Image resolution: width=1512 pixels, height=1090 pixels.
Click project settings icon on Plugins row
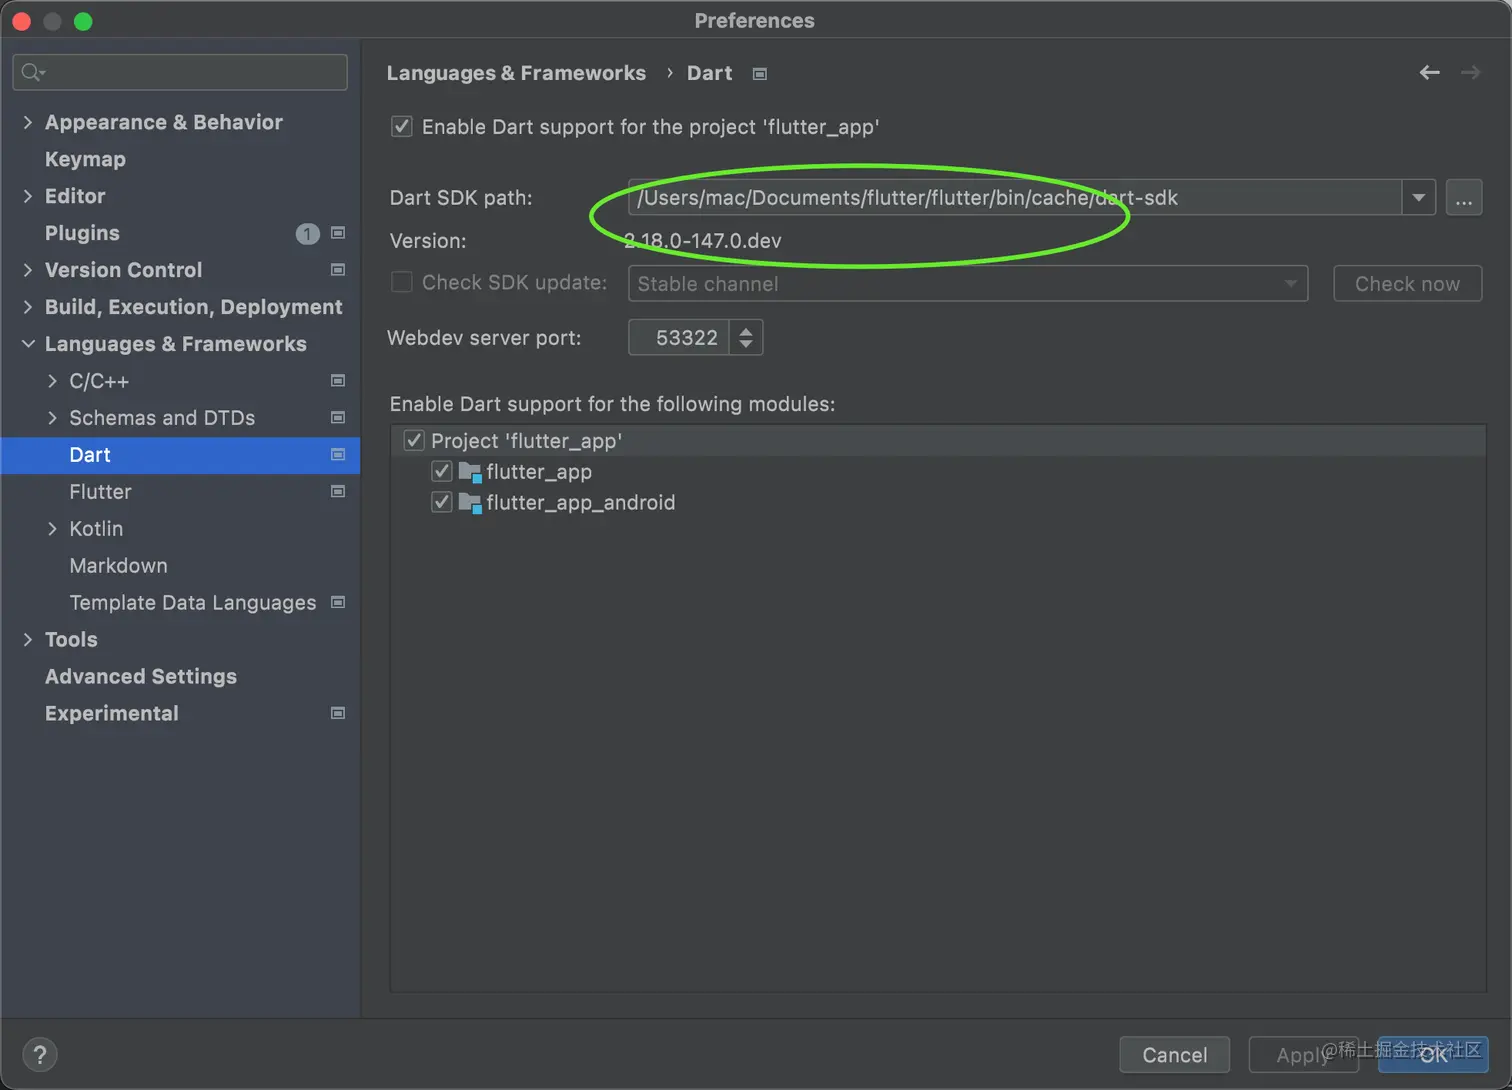[x=338, y=233]
